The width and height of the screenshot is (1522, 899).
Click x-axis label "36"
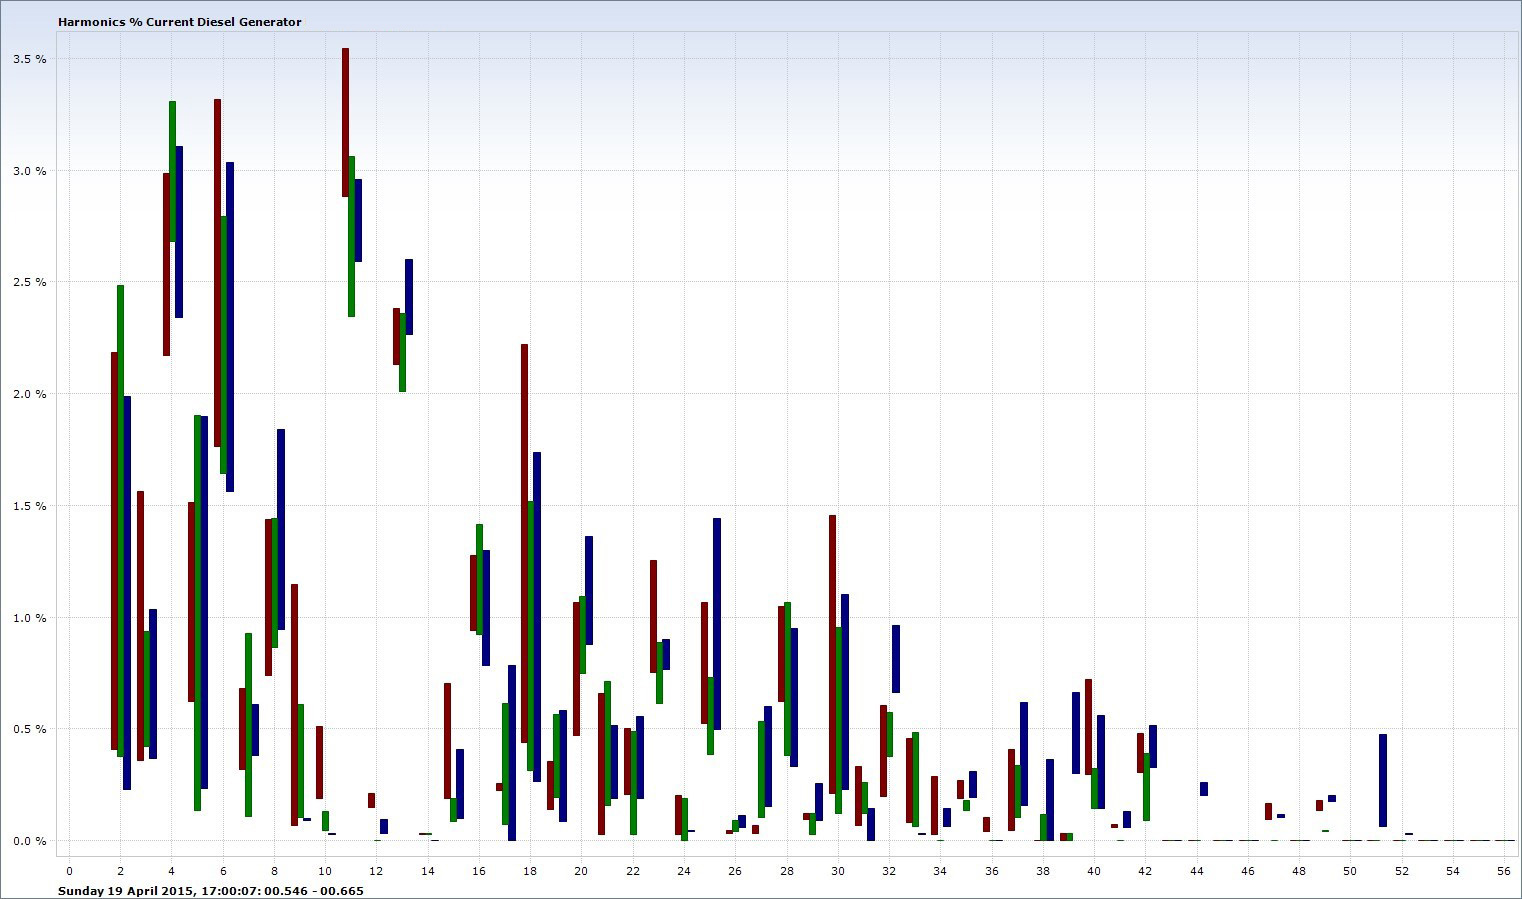point(991,872)
